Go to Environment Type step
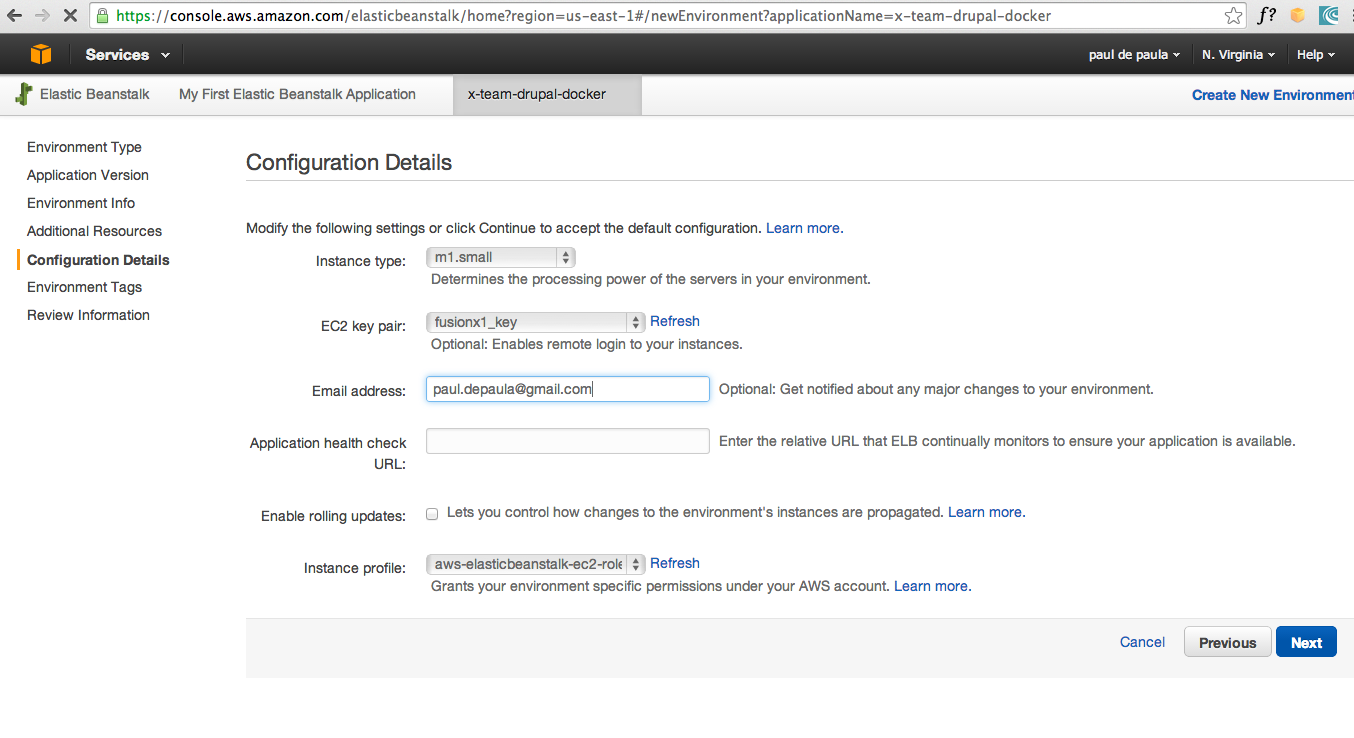Image resolution: width=1354 pixels, height=738 pixels. coord(84,147)
